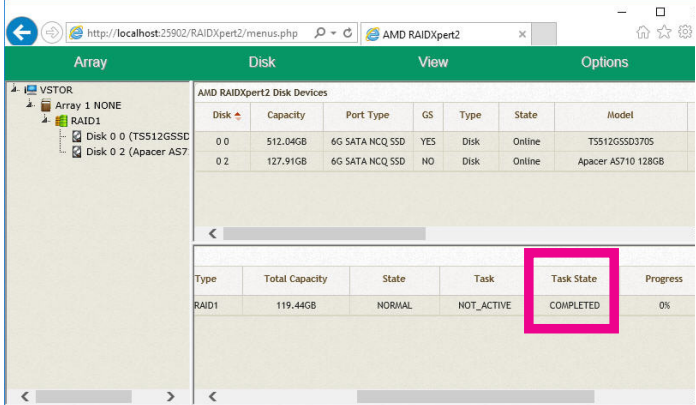Click the browser Forward arrow button
This screenshot has height=405, width=696.
pos(51,33)
